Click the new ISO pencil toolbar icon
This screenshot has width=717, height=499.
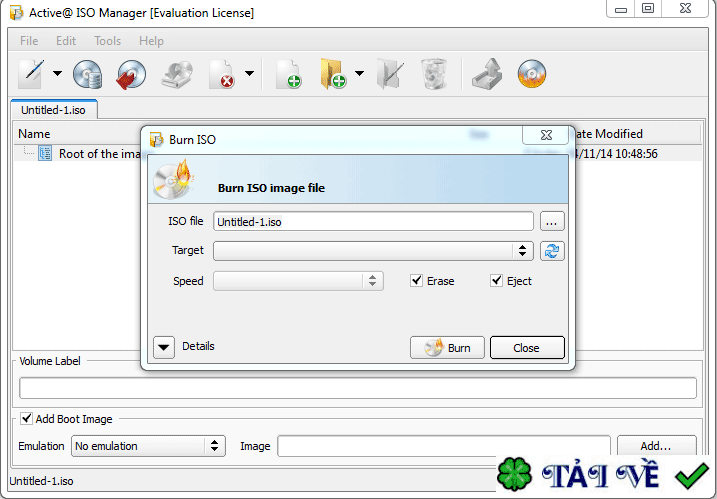(x=31, y=74)
